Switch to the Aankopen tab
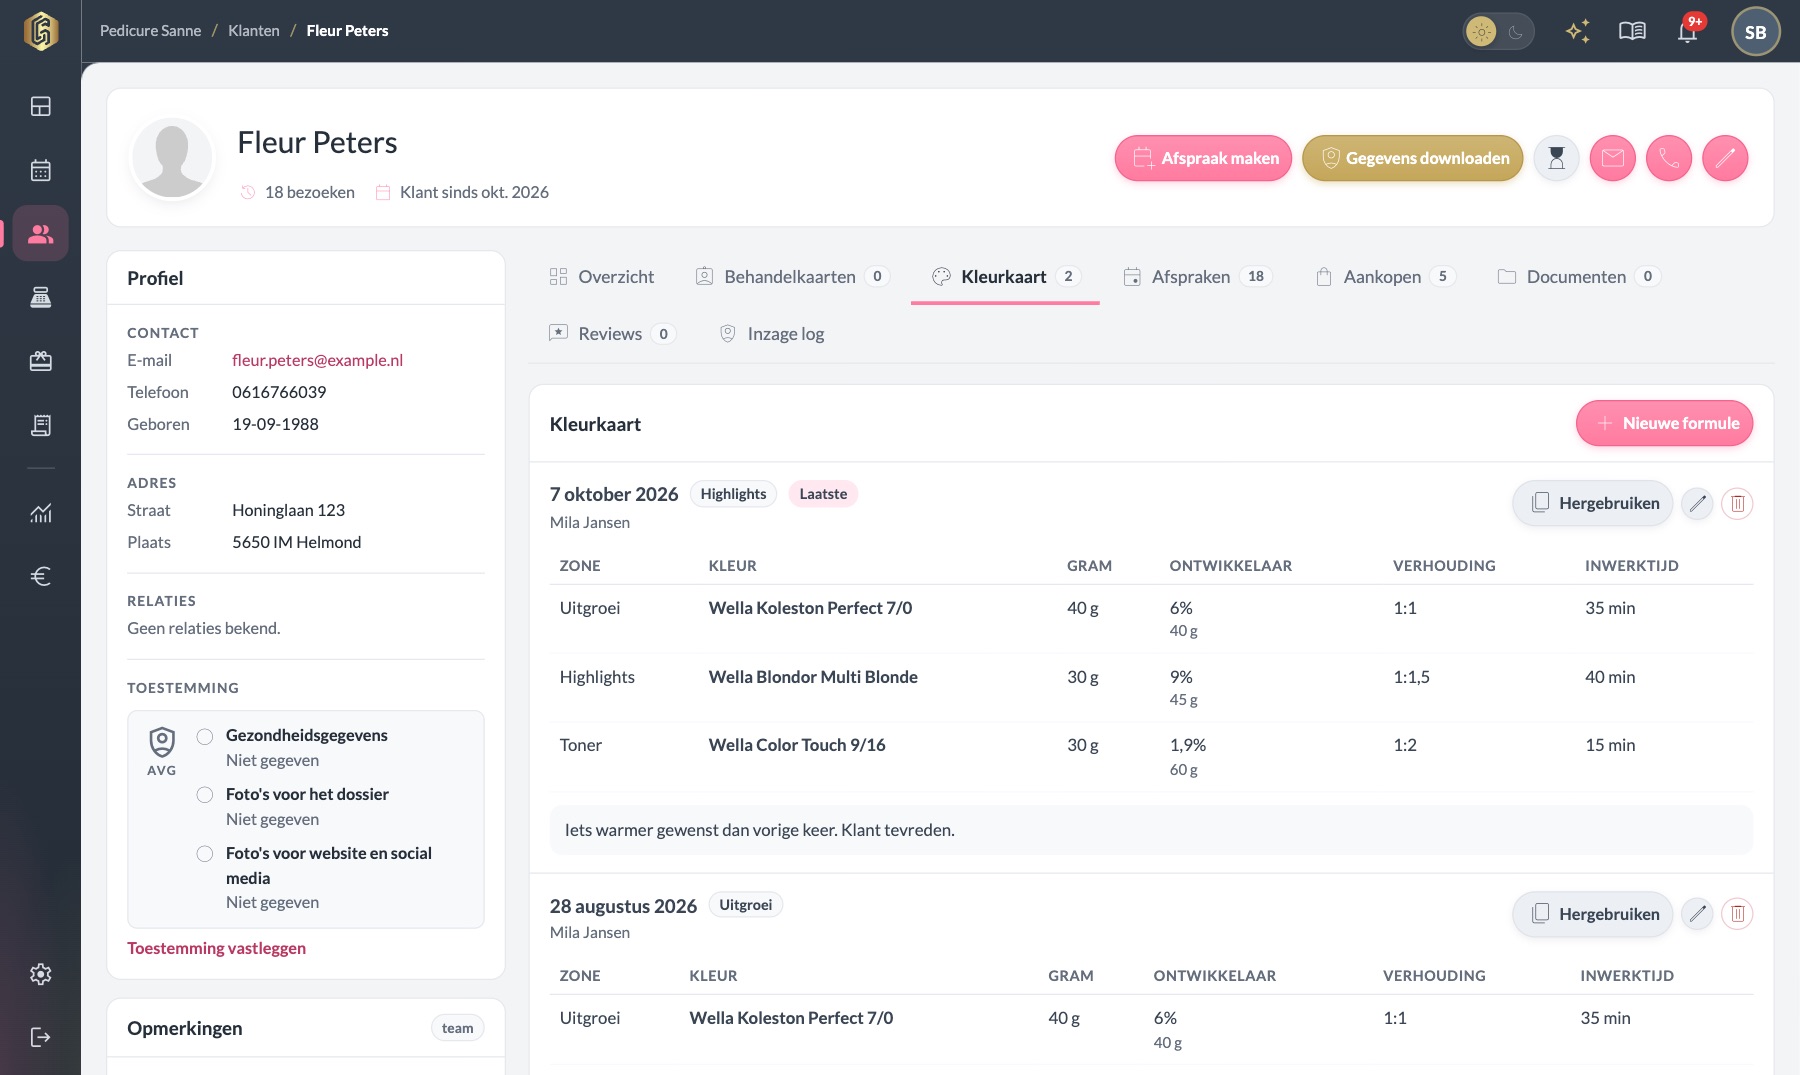This screenshot has width=1800, height=1075. coord(1385,277)
